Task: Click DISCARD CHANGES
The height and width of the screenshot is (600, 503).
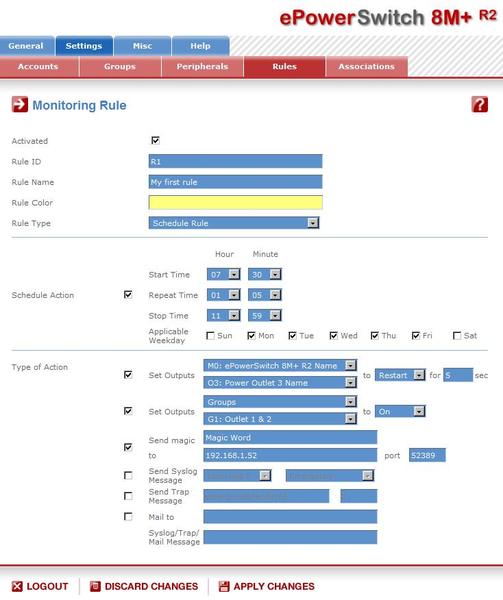Action: 151,586
